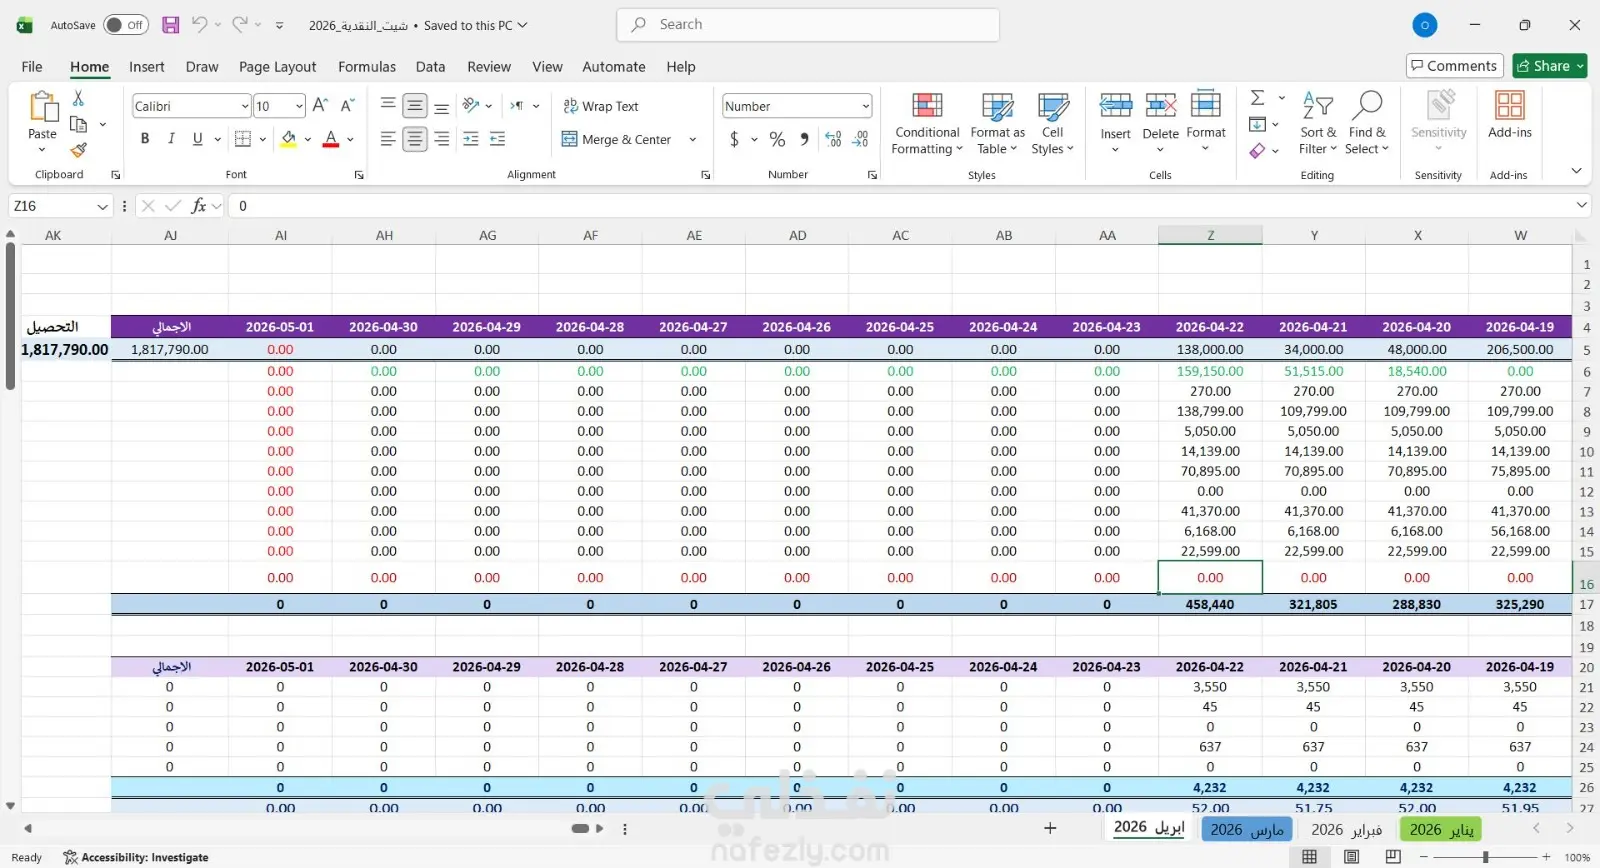Toggle Wrap Text on
This screenshot has height=868, width=1600.
click(601, 106)
